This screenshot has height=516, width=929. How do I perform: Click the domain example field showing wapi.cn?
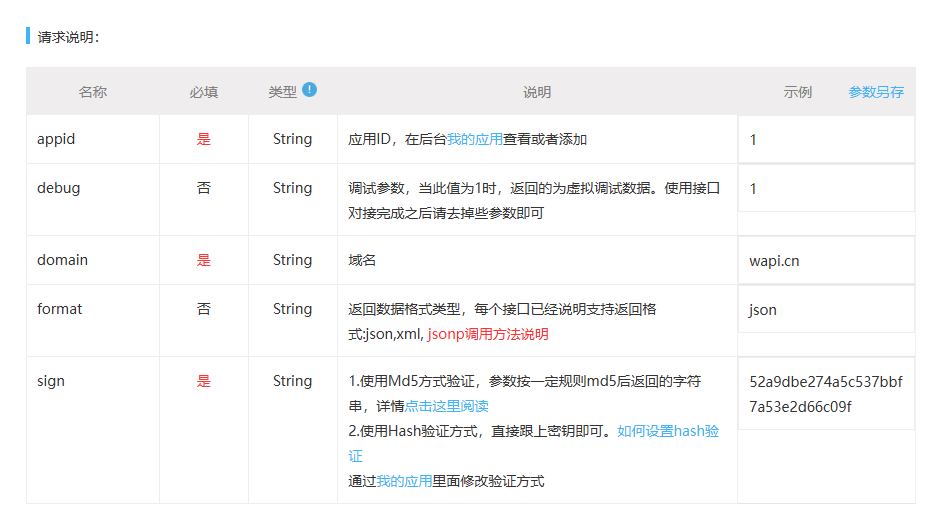826,261
